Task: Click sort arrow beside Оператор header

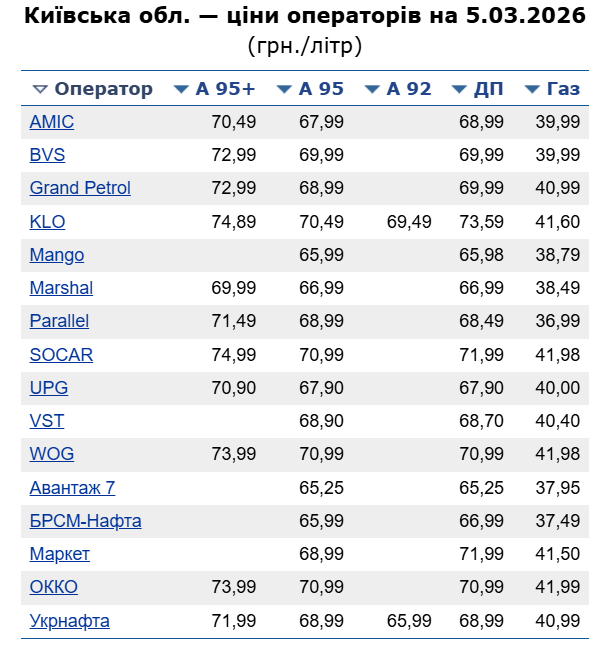Action: tap(40, 89)
